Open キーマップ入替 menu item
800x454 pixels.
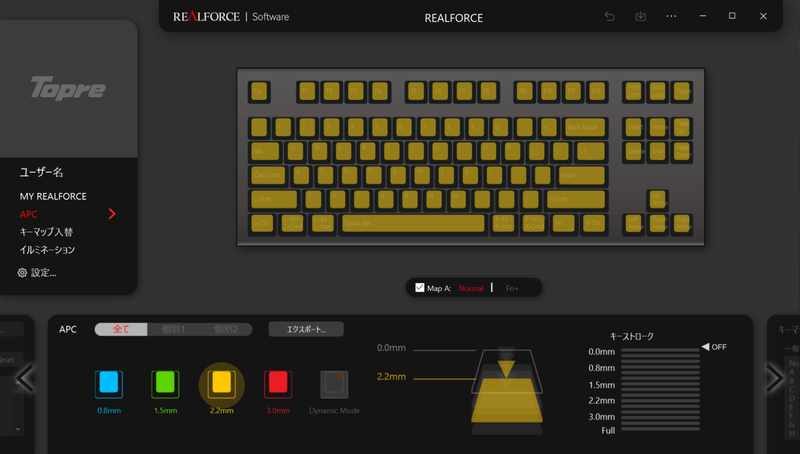click(46, 232)
